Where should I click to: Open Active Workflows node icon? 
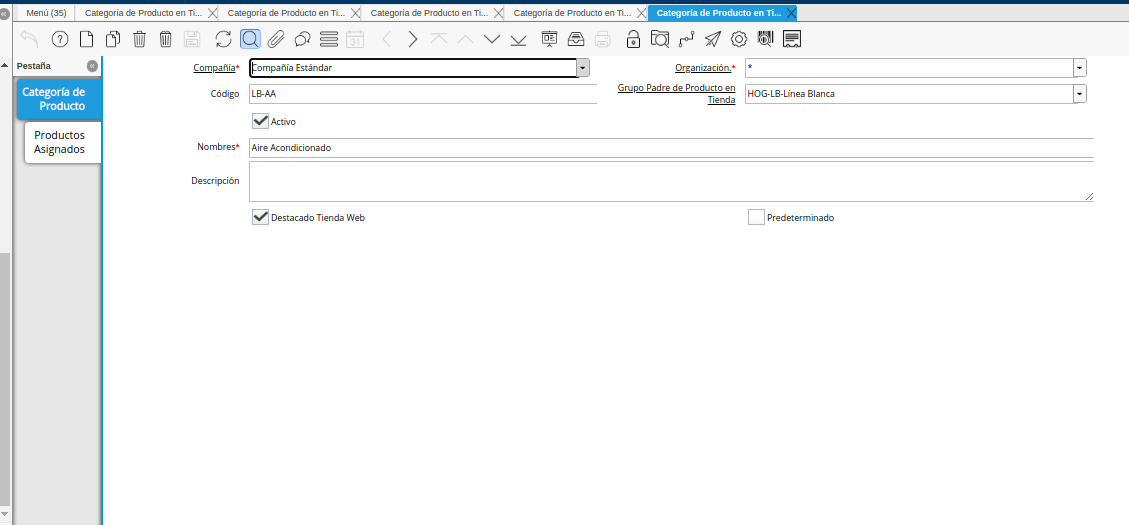(x=686, y=39)
